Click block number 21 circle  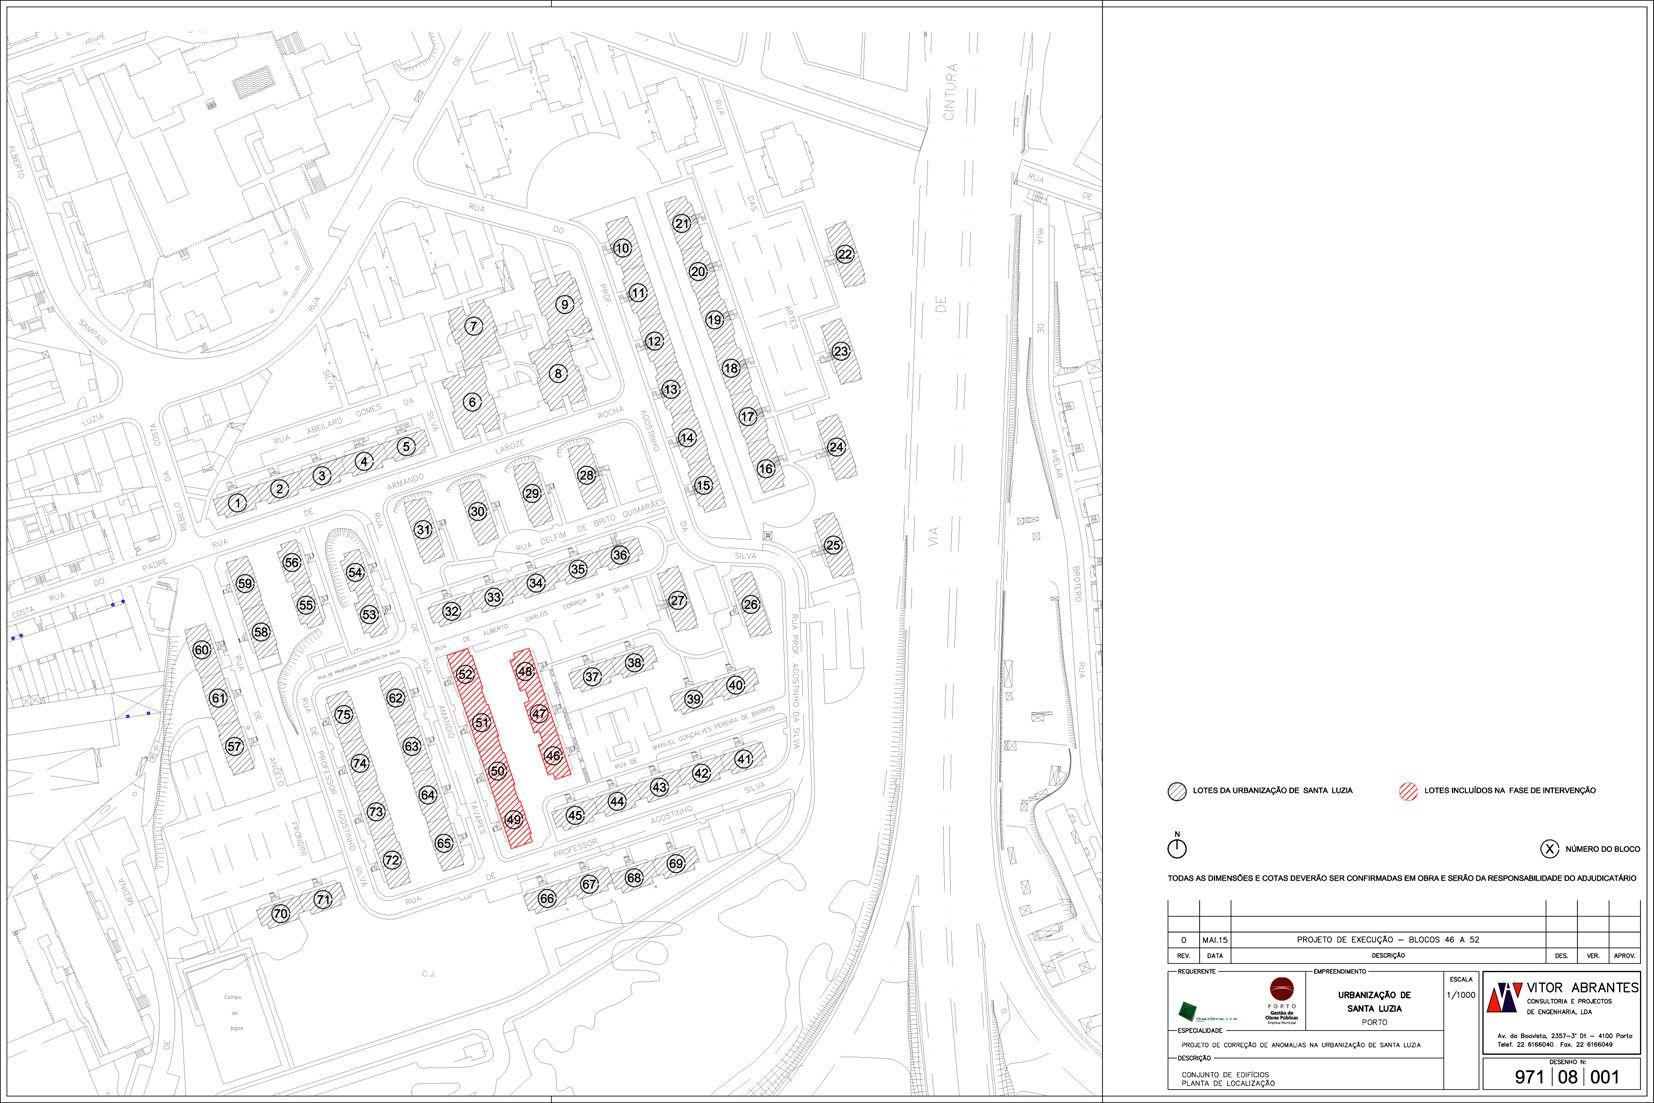pyautogui.click(x=682, y=223)
